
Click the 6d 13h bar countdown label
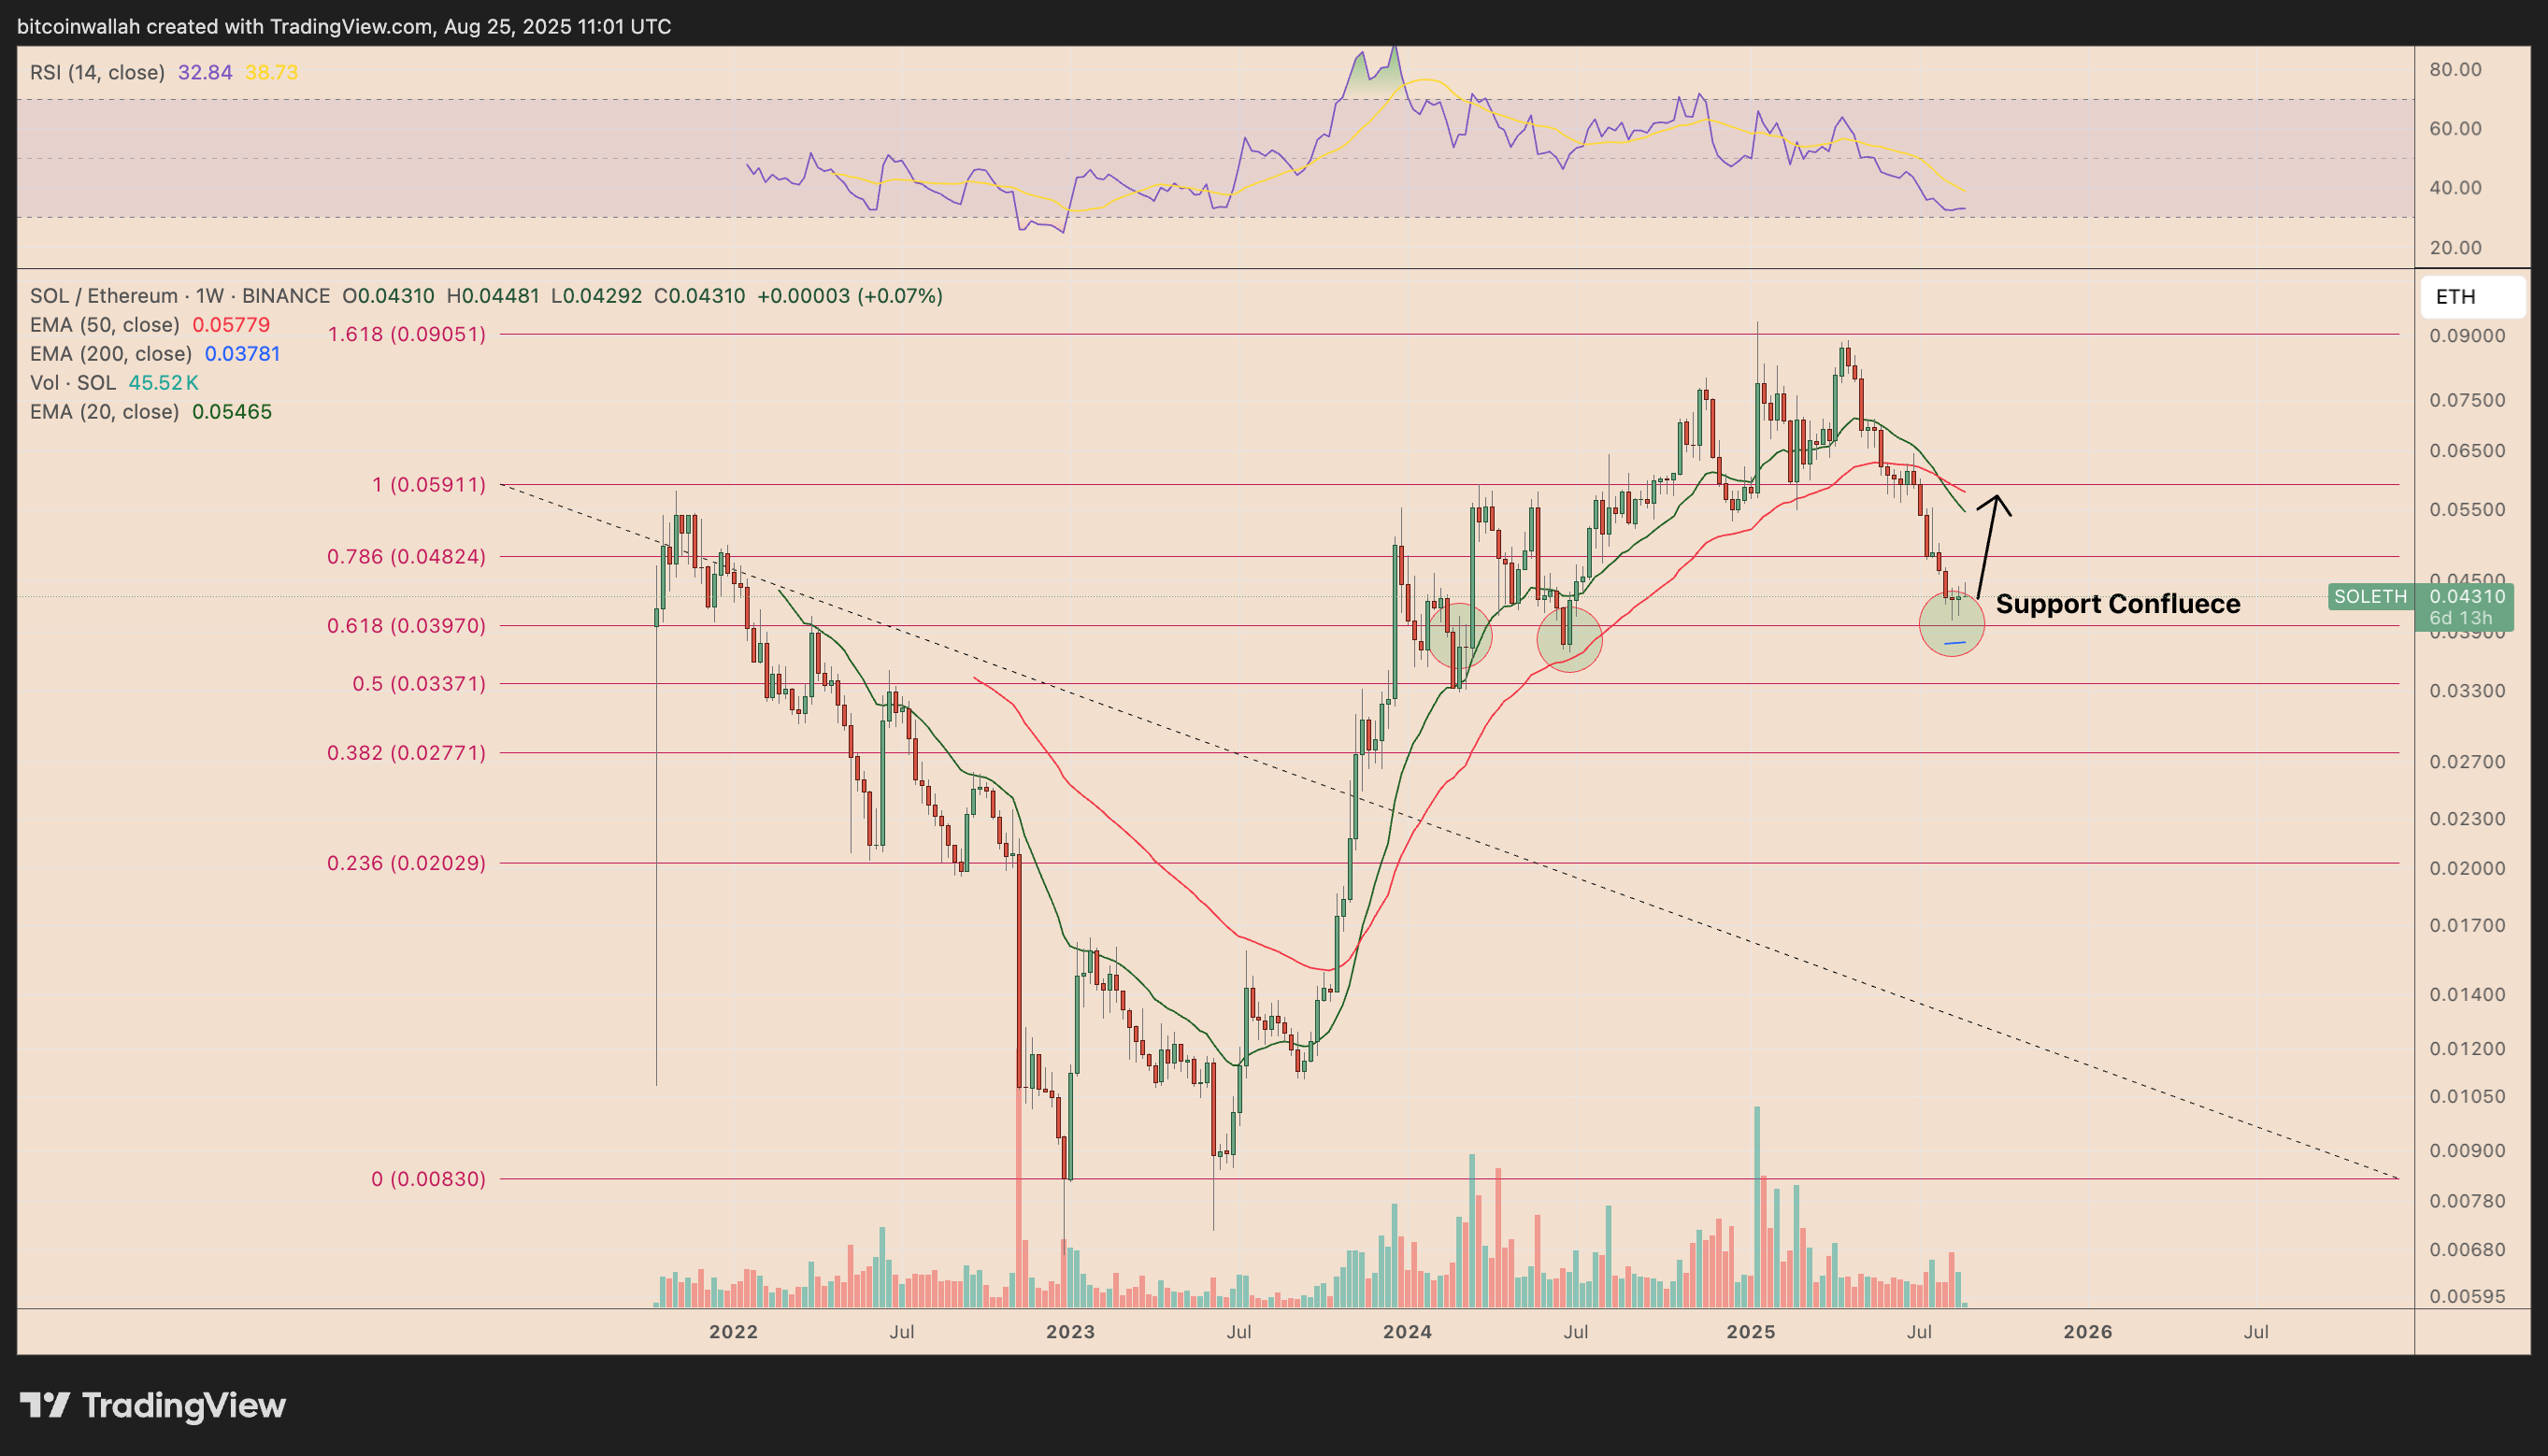tap(2461, 618)
